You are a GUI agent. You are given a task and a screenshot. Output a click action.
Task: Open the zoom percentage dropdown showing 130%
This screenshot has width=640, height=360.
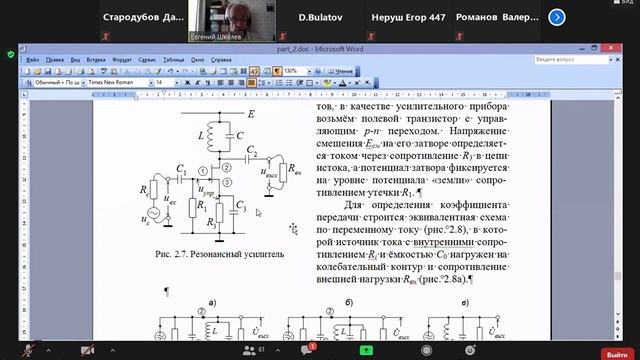tap(309, 71)
